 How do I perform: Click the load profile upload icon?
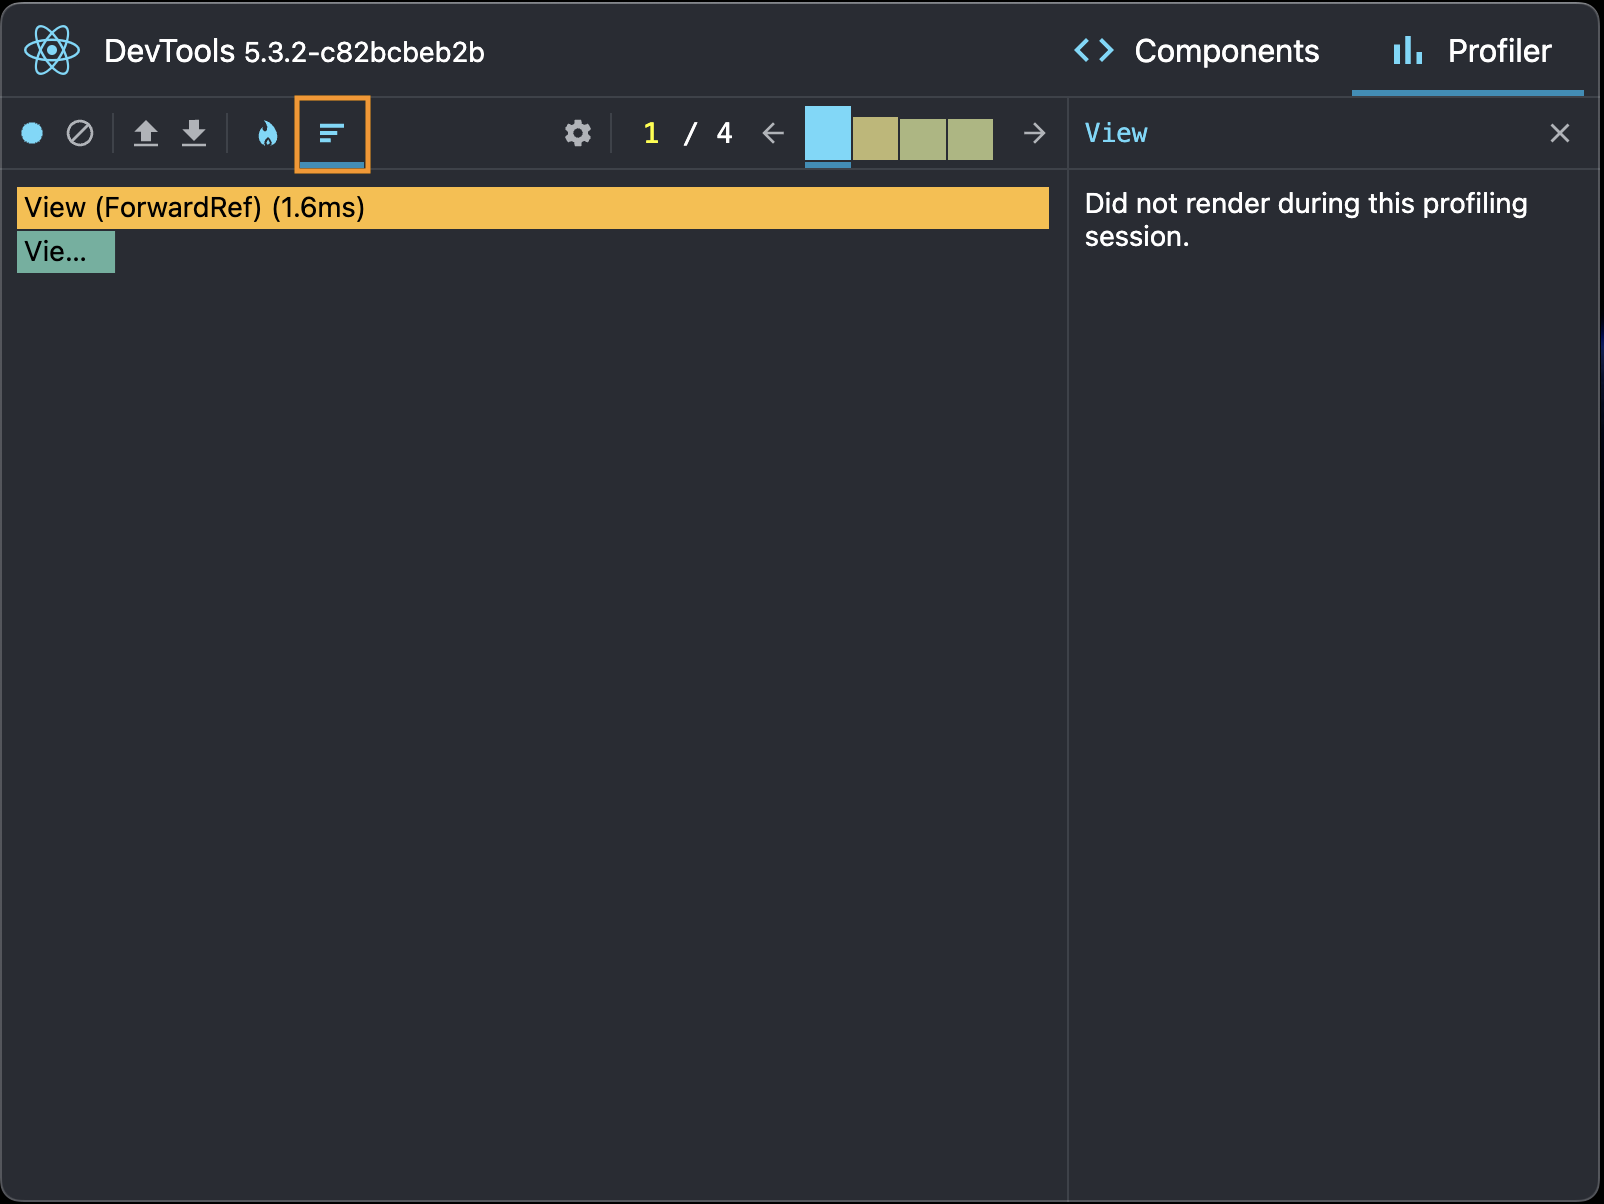[146, 133]
